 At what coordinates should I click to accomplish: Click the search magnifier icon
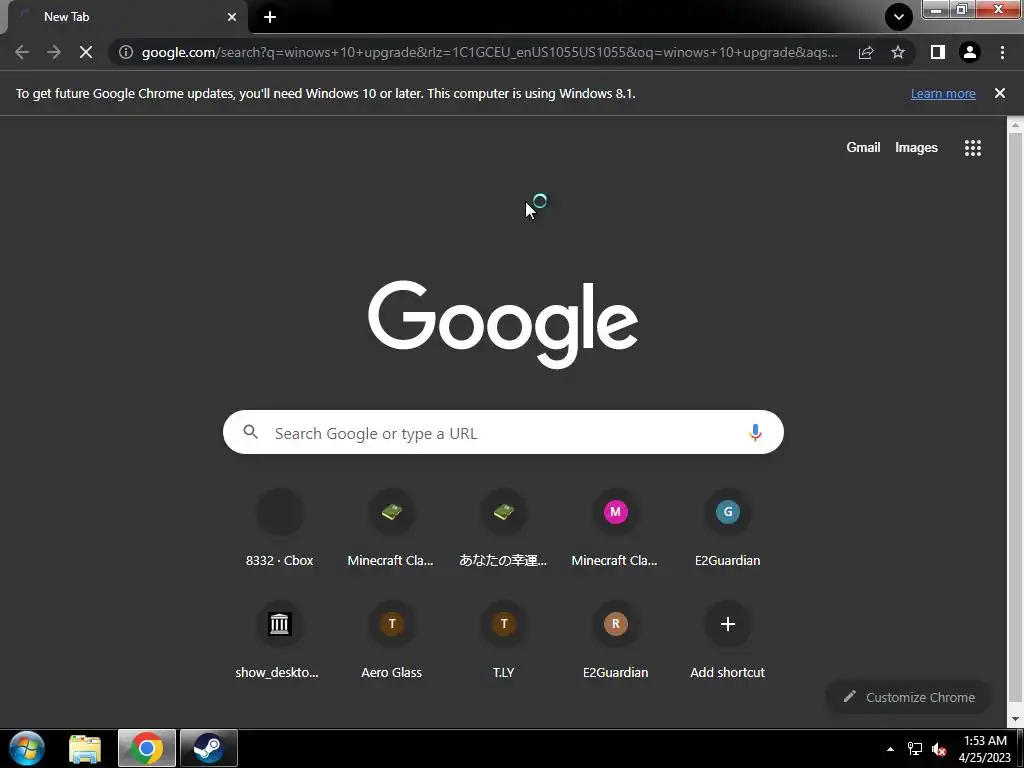[250, 432]
